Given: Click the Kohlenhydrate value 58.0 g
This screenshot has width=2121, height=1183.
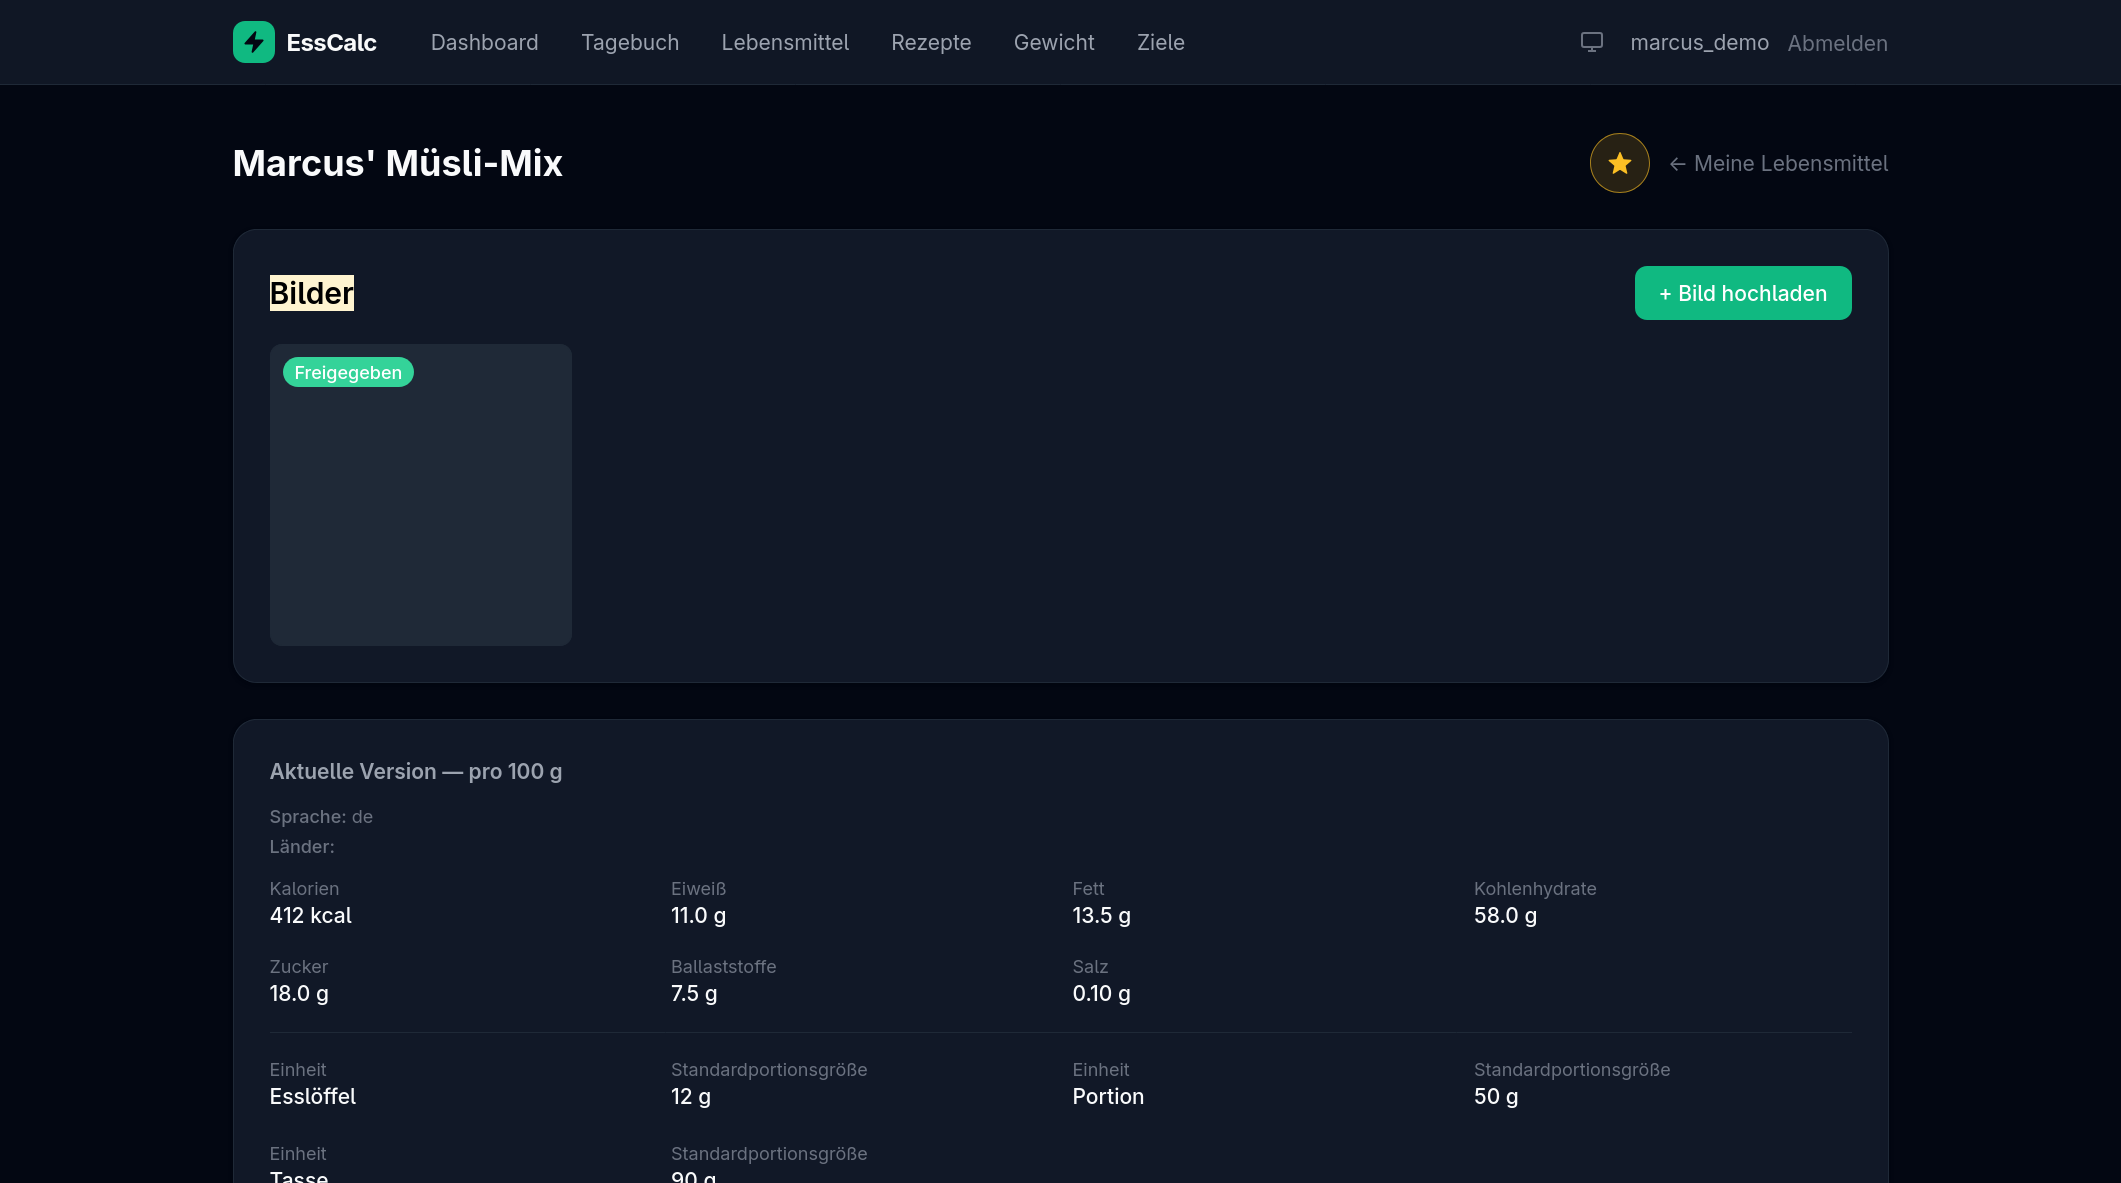Looking at the screenshot, I should pyautogui.click(x=1505, y=915).
